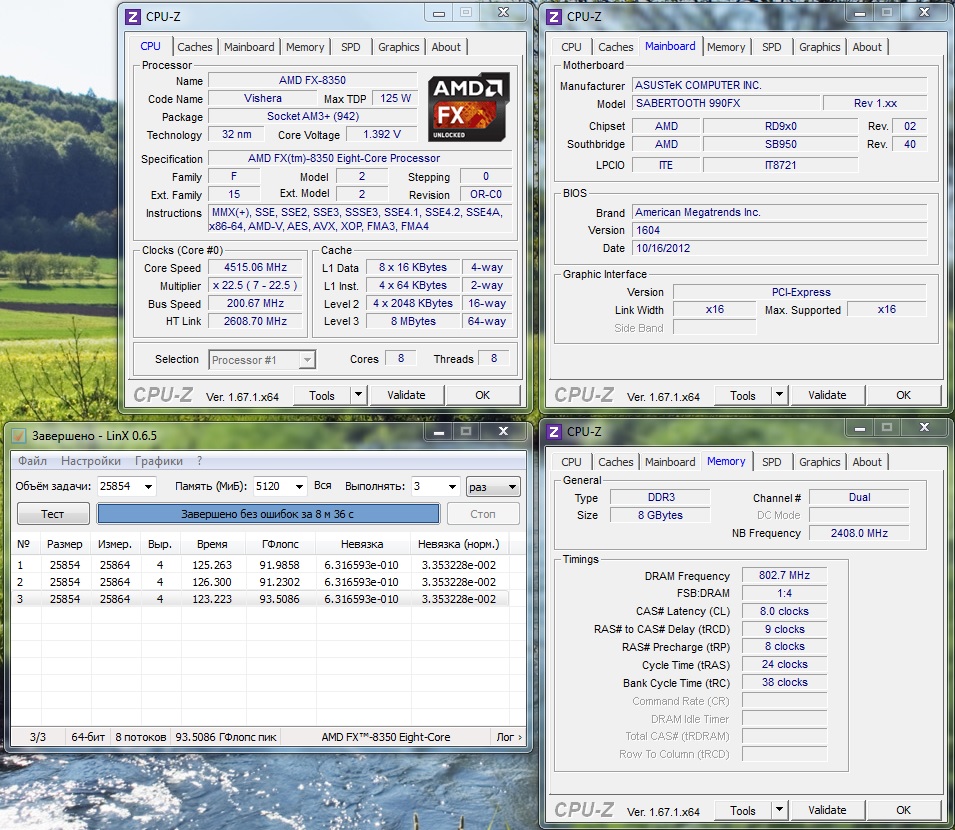Select the CPU tab in the Mainboard window
The height and width of the screenshot is (830, 955).
tap(571, 47)
